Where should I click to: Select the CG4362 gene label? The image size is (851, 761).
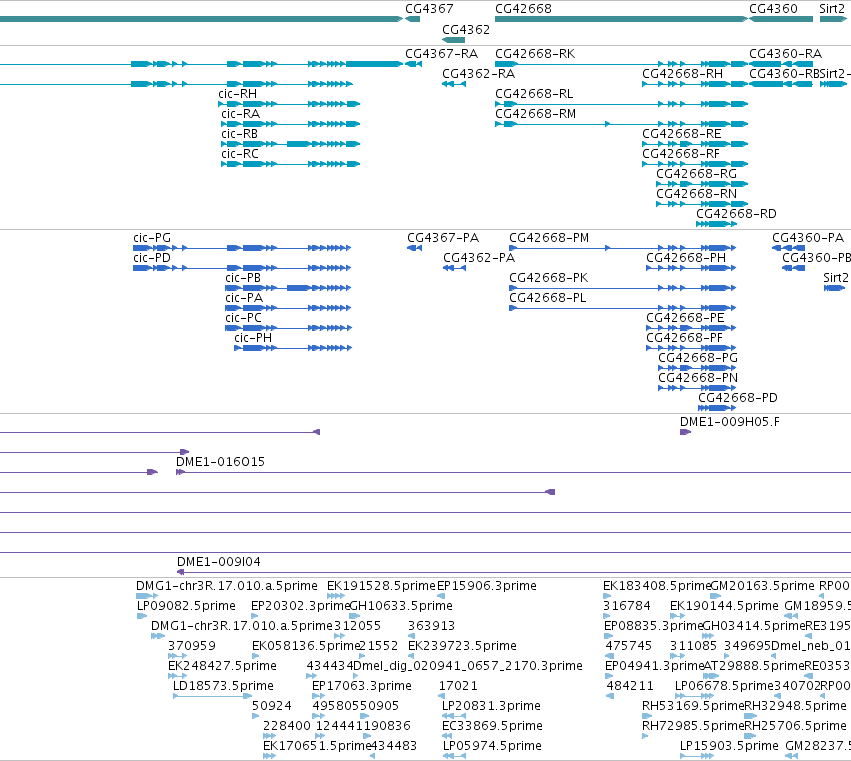[x=466, y=29]
